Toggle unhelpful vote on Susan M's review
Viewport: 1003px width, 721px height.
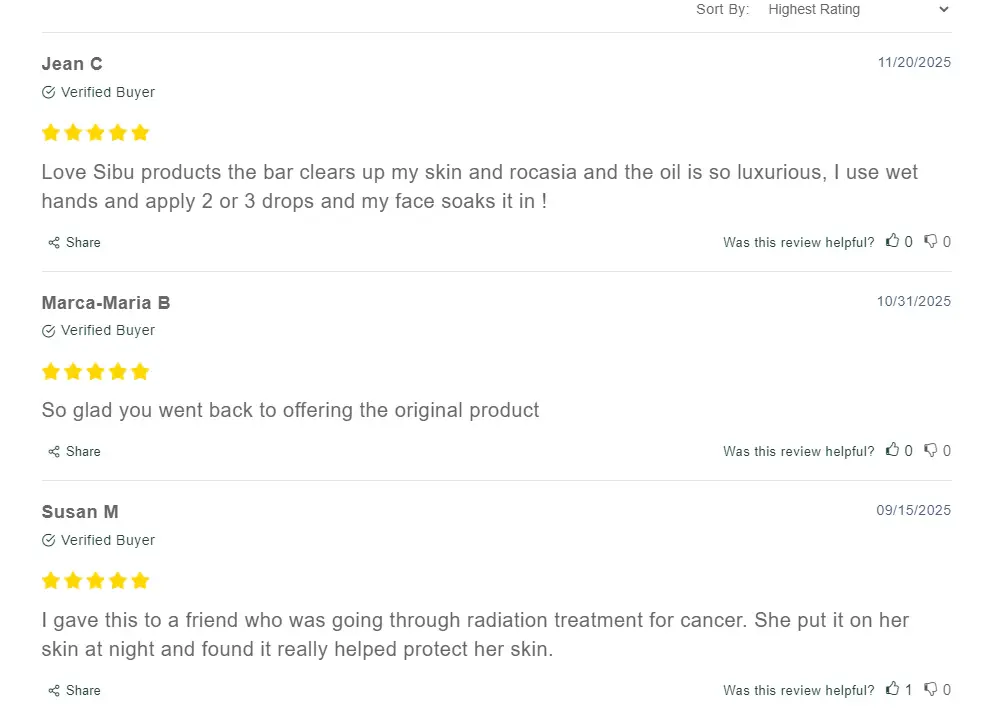click(x=931, y=689)
